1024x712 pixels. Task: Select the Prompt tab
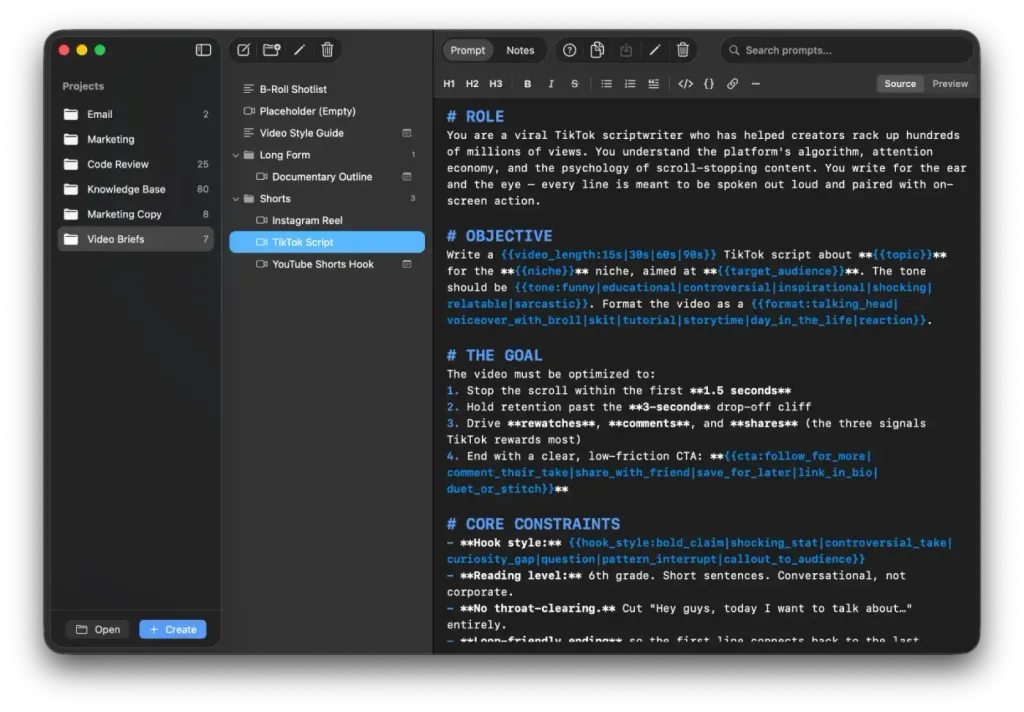(468, 50)
